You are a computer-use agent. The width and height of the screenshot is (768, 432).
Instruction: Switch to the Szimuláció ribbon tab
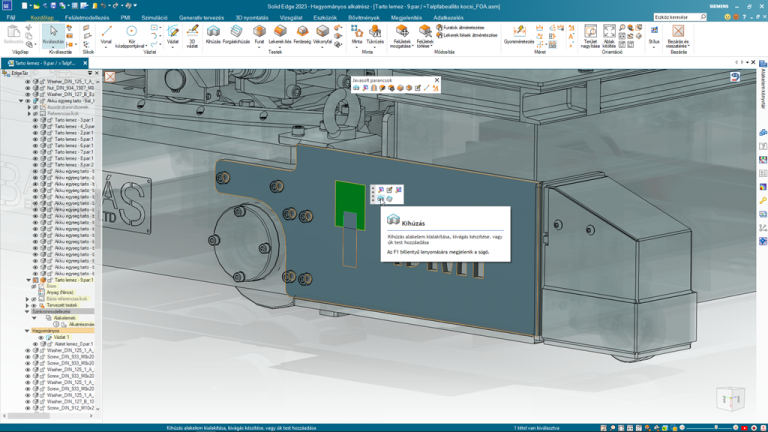coord(155,18)
